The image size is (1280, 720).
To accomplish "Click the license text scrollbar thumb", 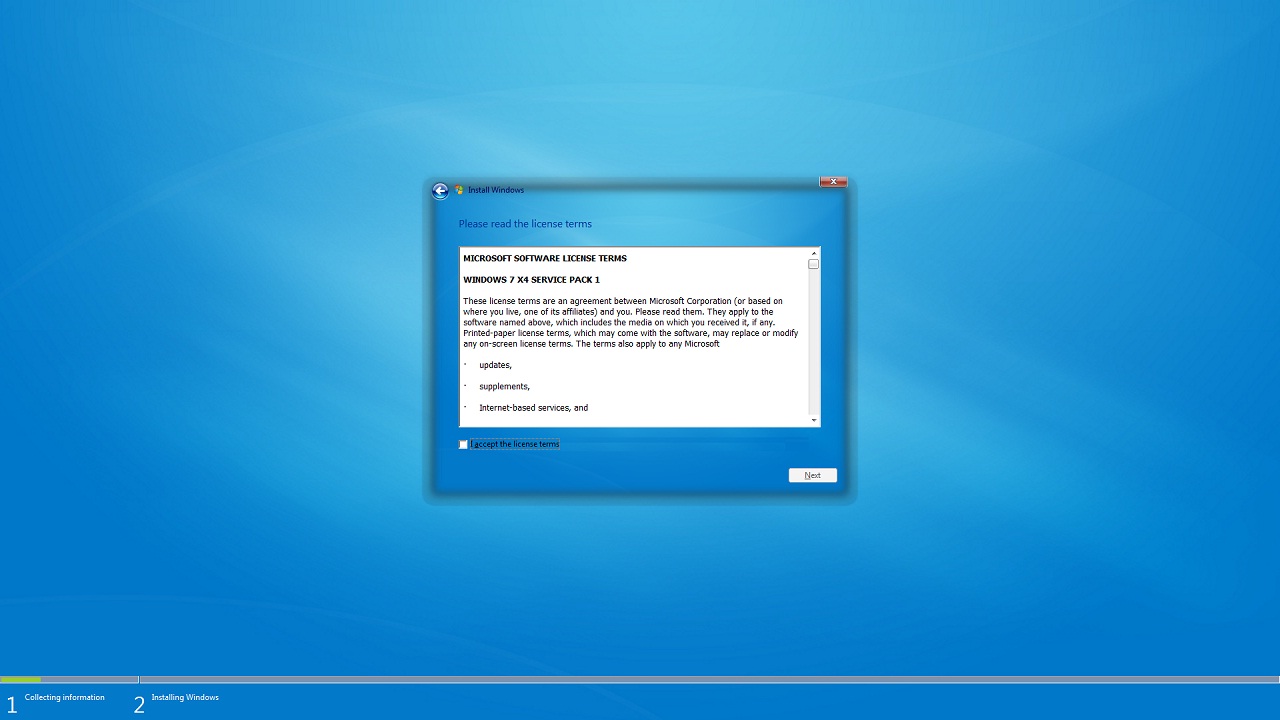I will point(813,264).
